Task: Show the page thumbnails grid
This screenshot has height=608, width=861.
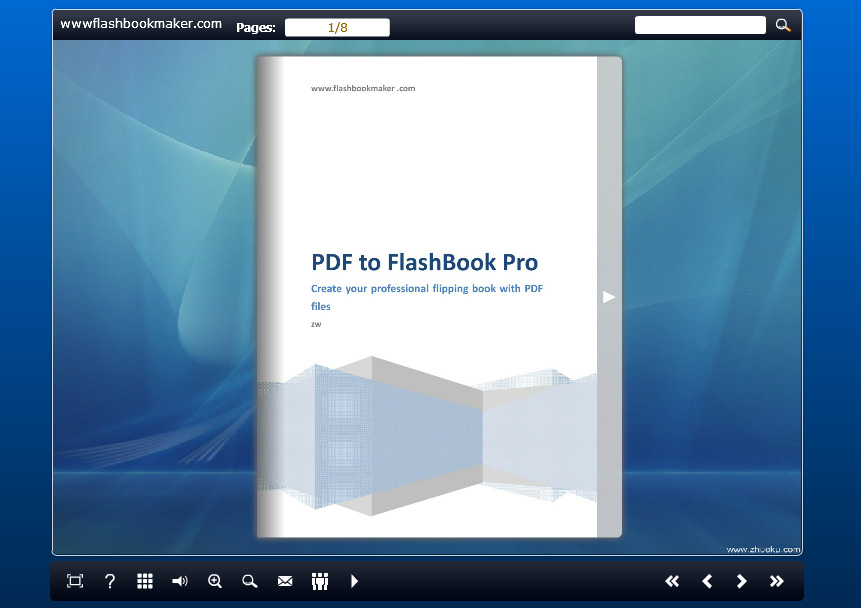Action: pyautogui.click(x=144, y=581)
